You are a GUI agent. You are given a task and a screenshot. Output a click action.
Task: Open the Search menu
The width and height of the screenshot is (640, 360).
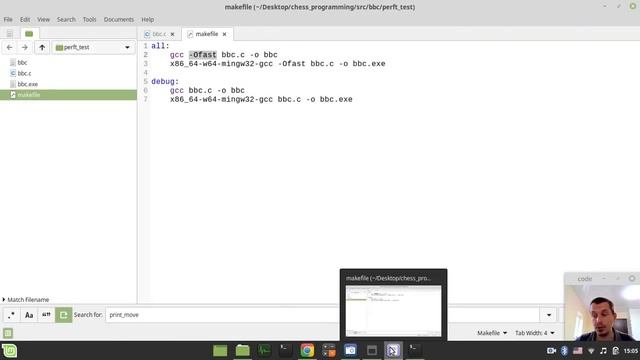(x=66, y=20)
